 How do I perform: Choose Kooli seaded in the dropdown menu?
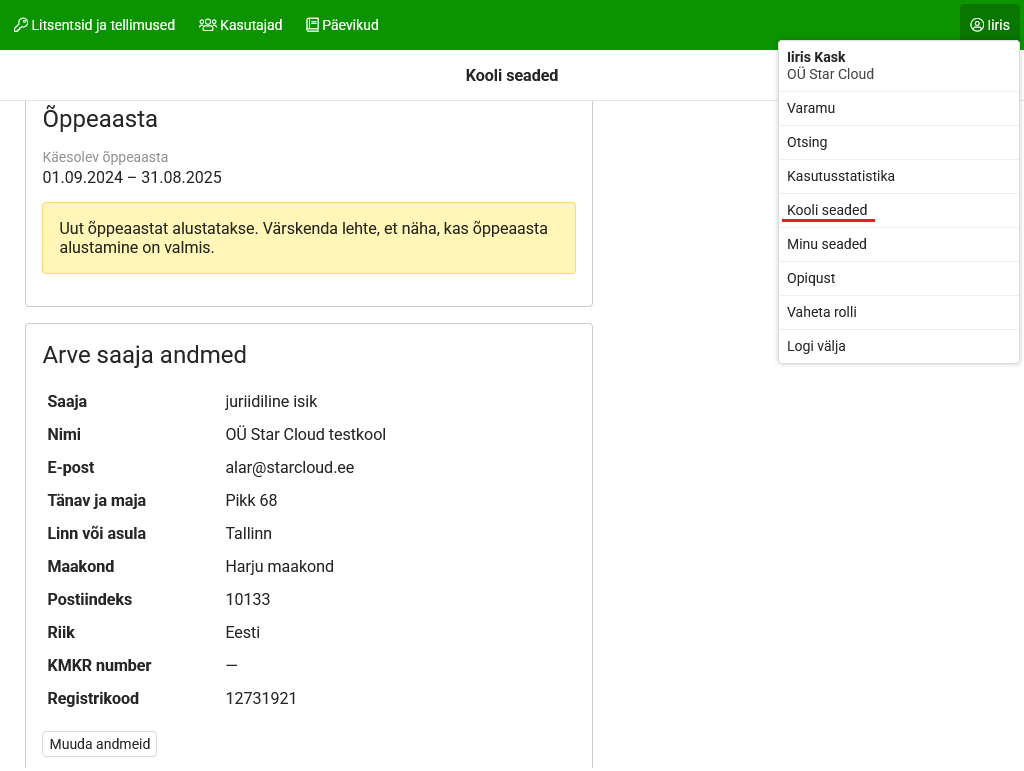tap(827, 210)
